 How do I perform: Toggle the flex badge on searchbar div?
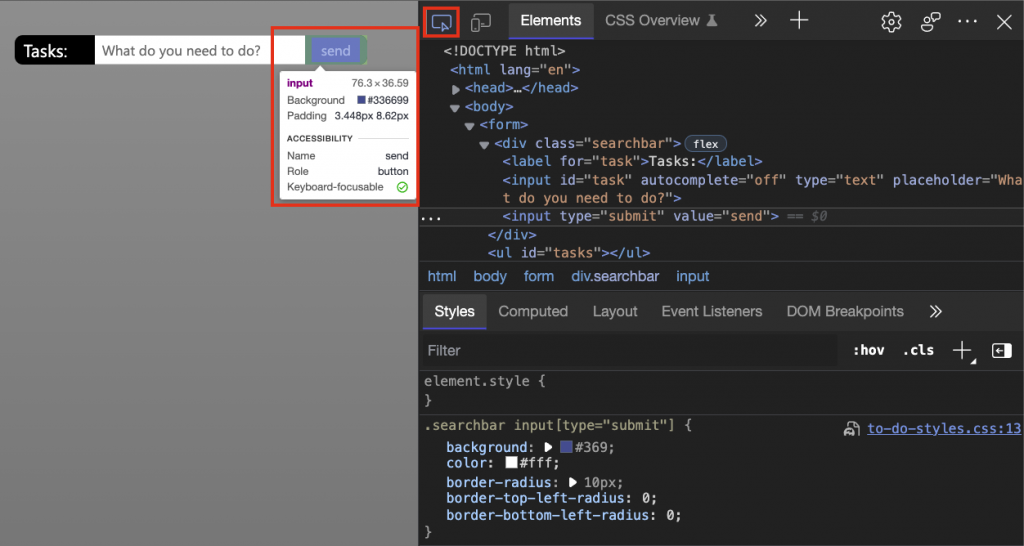tap(705, 144)
